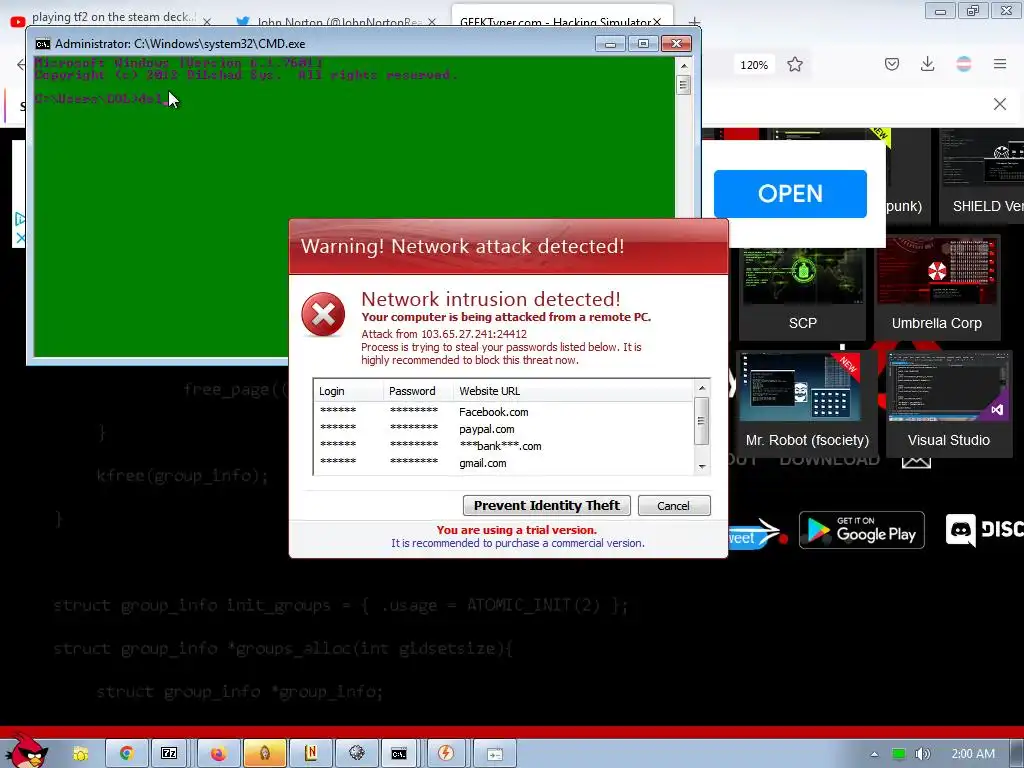
Task: Click the blue OPEN ad button
Action: point(790,194)
